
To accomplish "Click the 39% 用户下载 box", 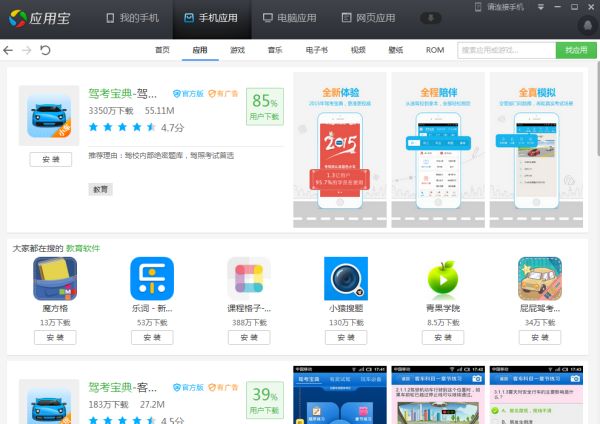I will [x=265, y=400].
